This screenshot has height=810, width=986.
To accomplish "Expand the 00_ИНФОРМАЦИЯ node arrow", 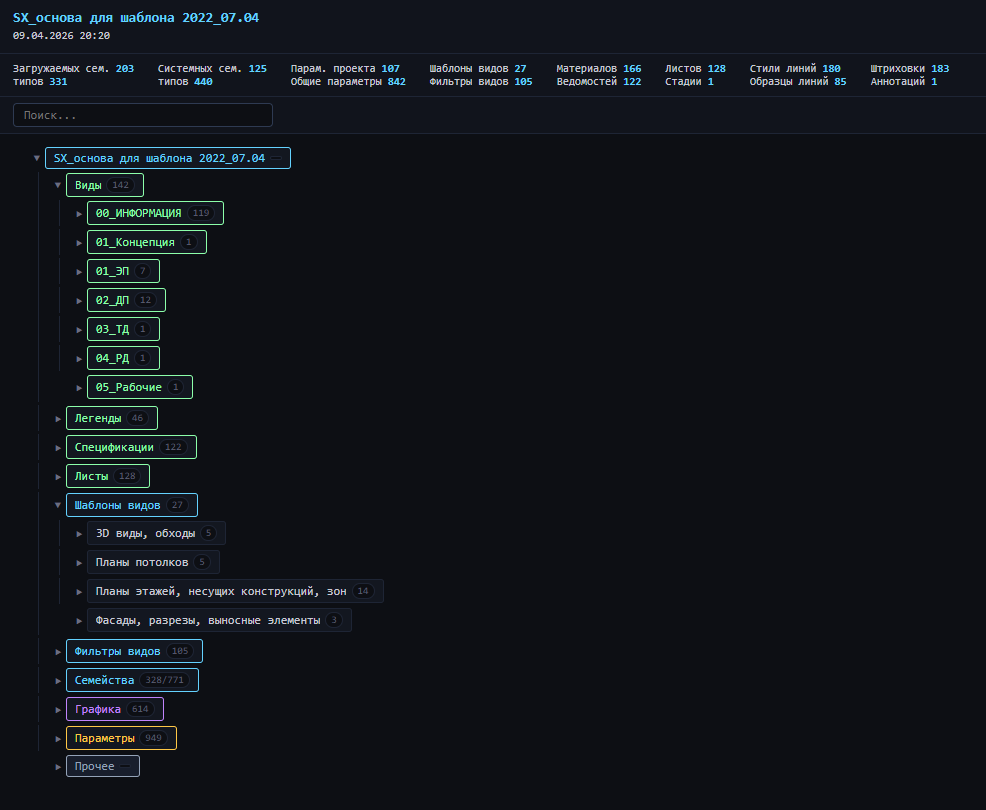I will 79,214.
